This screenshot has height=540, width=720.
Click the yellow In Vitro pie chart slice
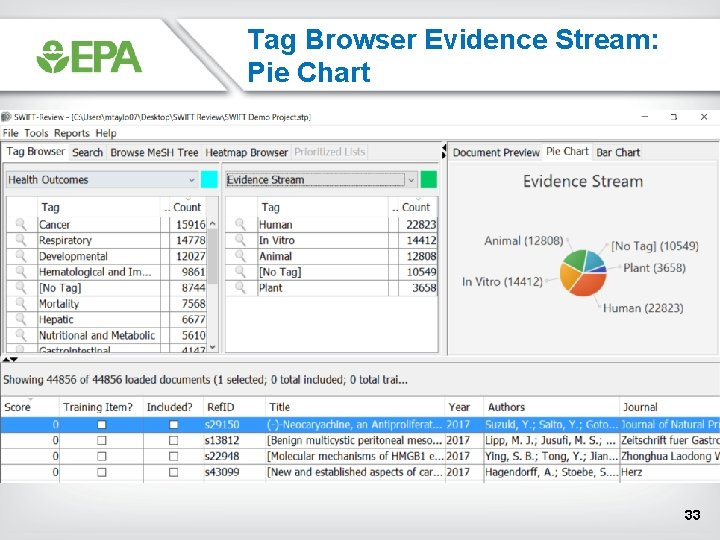(x=568, y=276)
